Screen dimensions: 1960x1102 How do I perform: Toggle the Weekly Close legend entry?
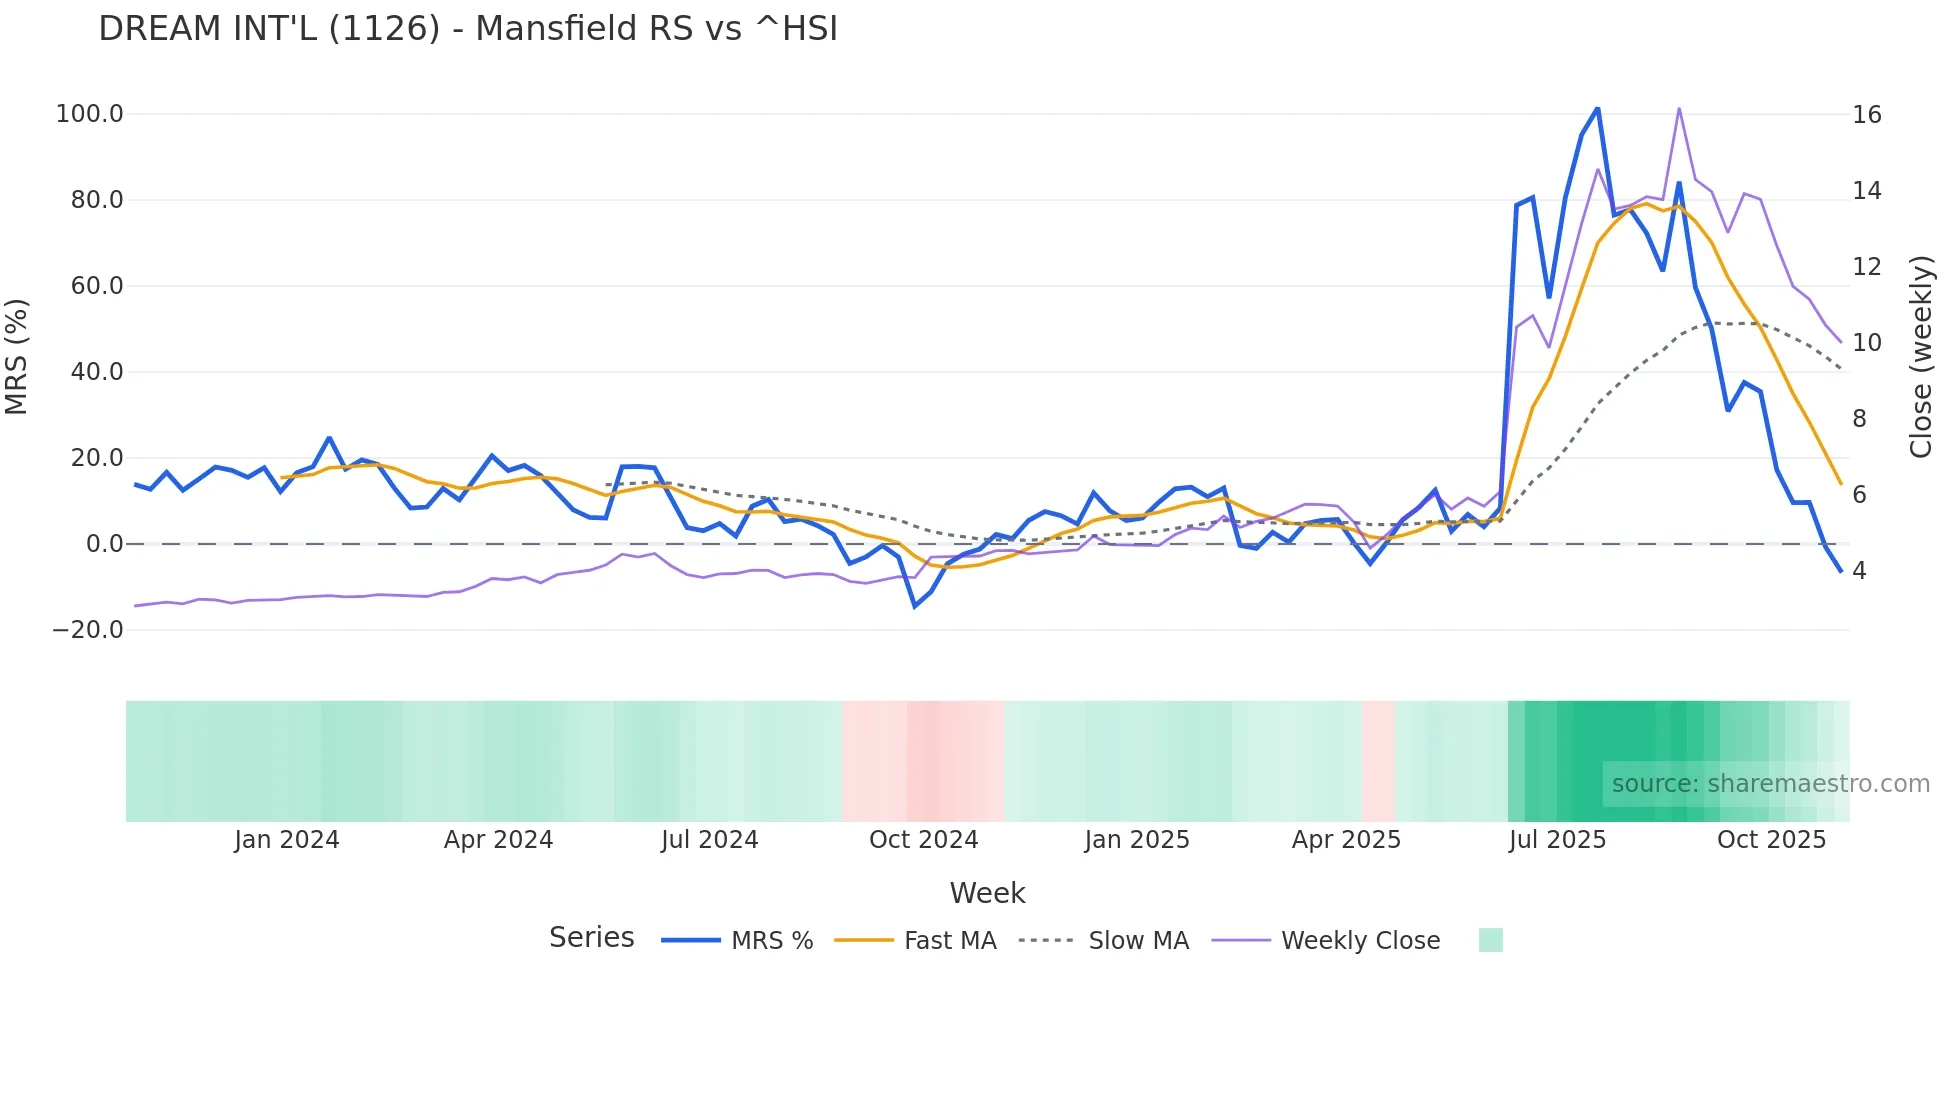tap(1326, 941)
